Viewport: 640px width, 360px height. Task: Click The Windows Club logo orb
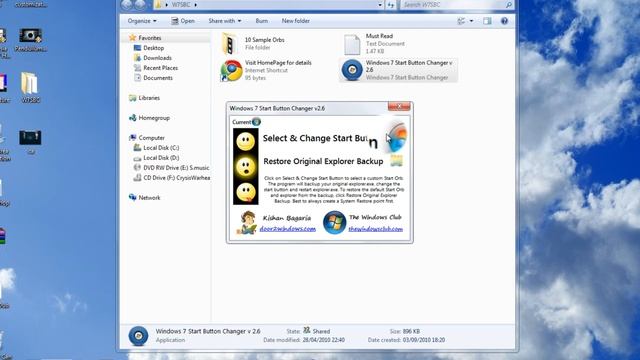click(334, 222)
